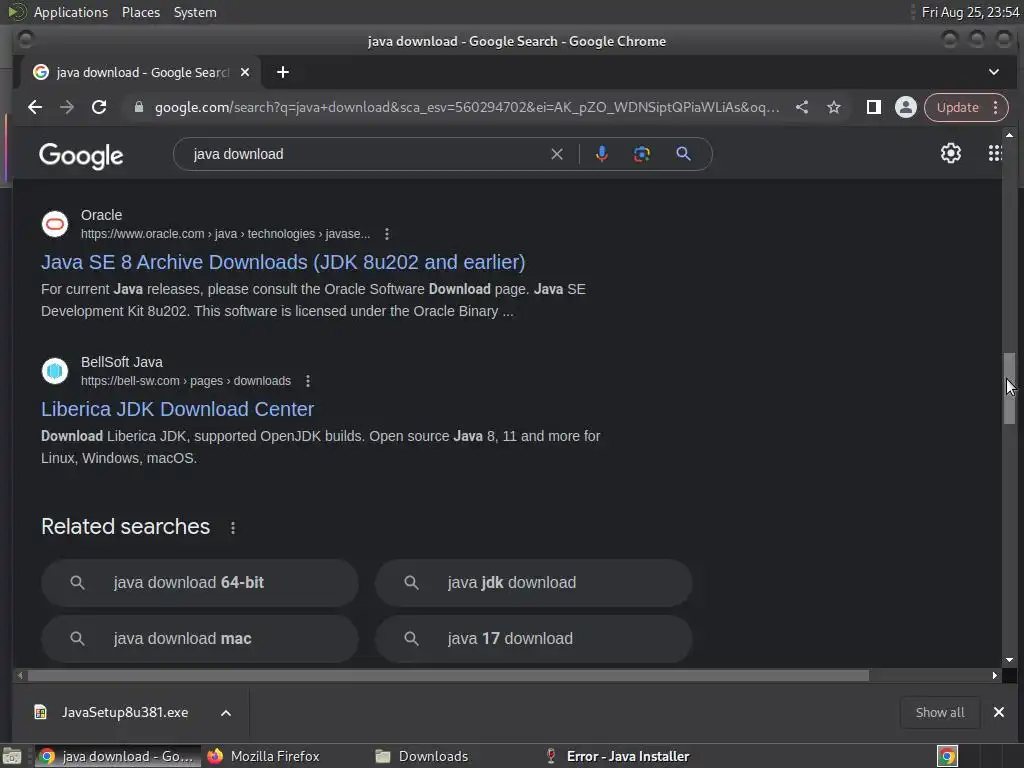Click the show desktop icon in taskbar

[11, 757]
